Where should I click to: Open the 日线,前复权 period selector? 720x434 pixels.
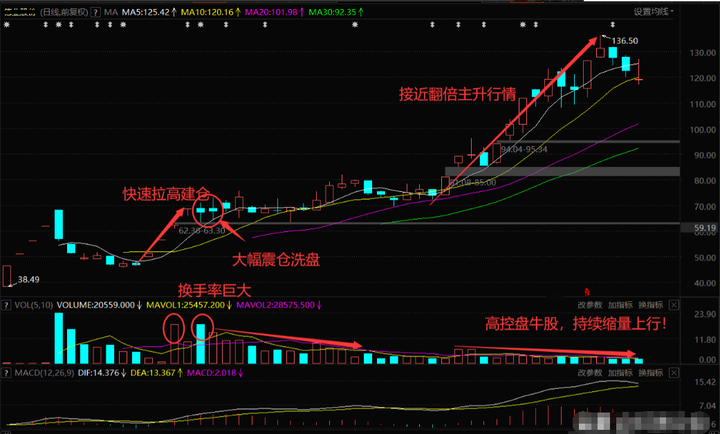tap(67, 12)
